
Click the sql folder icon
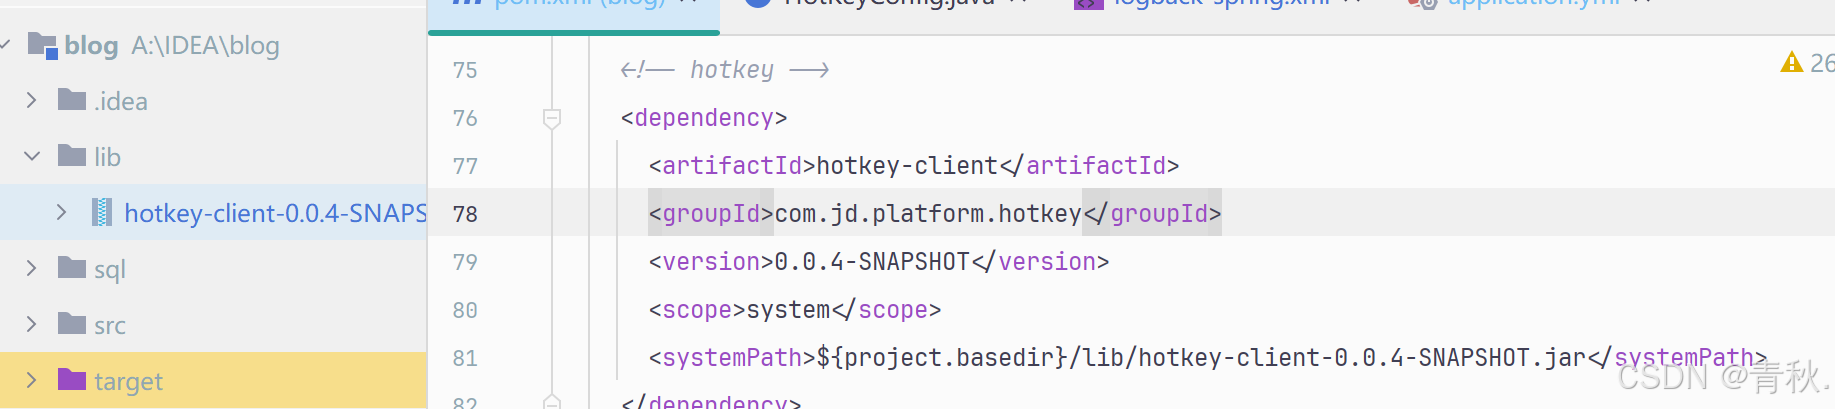[72, 268]
